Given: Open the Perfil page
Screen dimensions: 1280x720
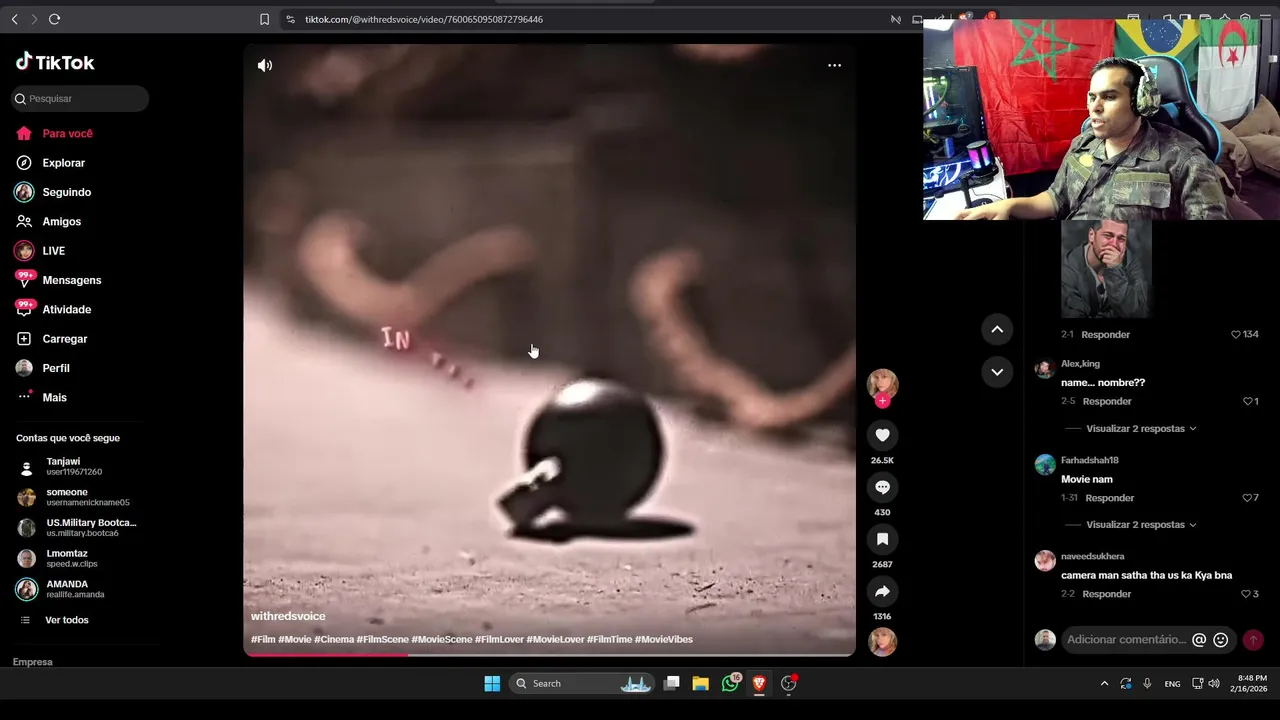Looking at the screenshot, I should click(x=55, y=368).
